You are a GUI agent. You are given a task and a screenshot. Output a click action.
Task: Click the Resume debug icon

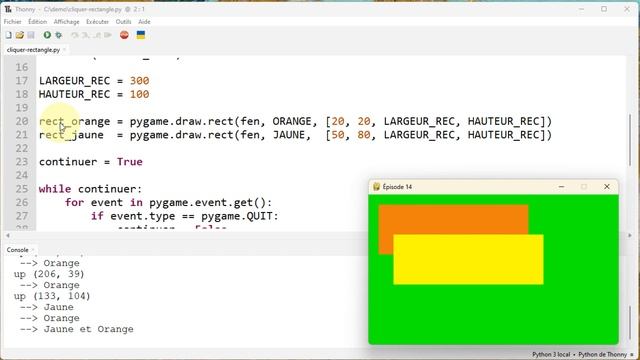[108, 35]
